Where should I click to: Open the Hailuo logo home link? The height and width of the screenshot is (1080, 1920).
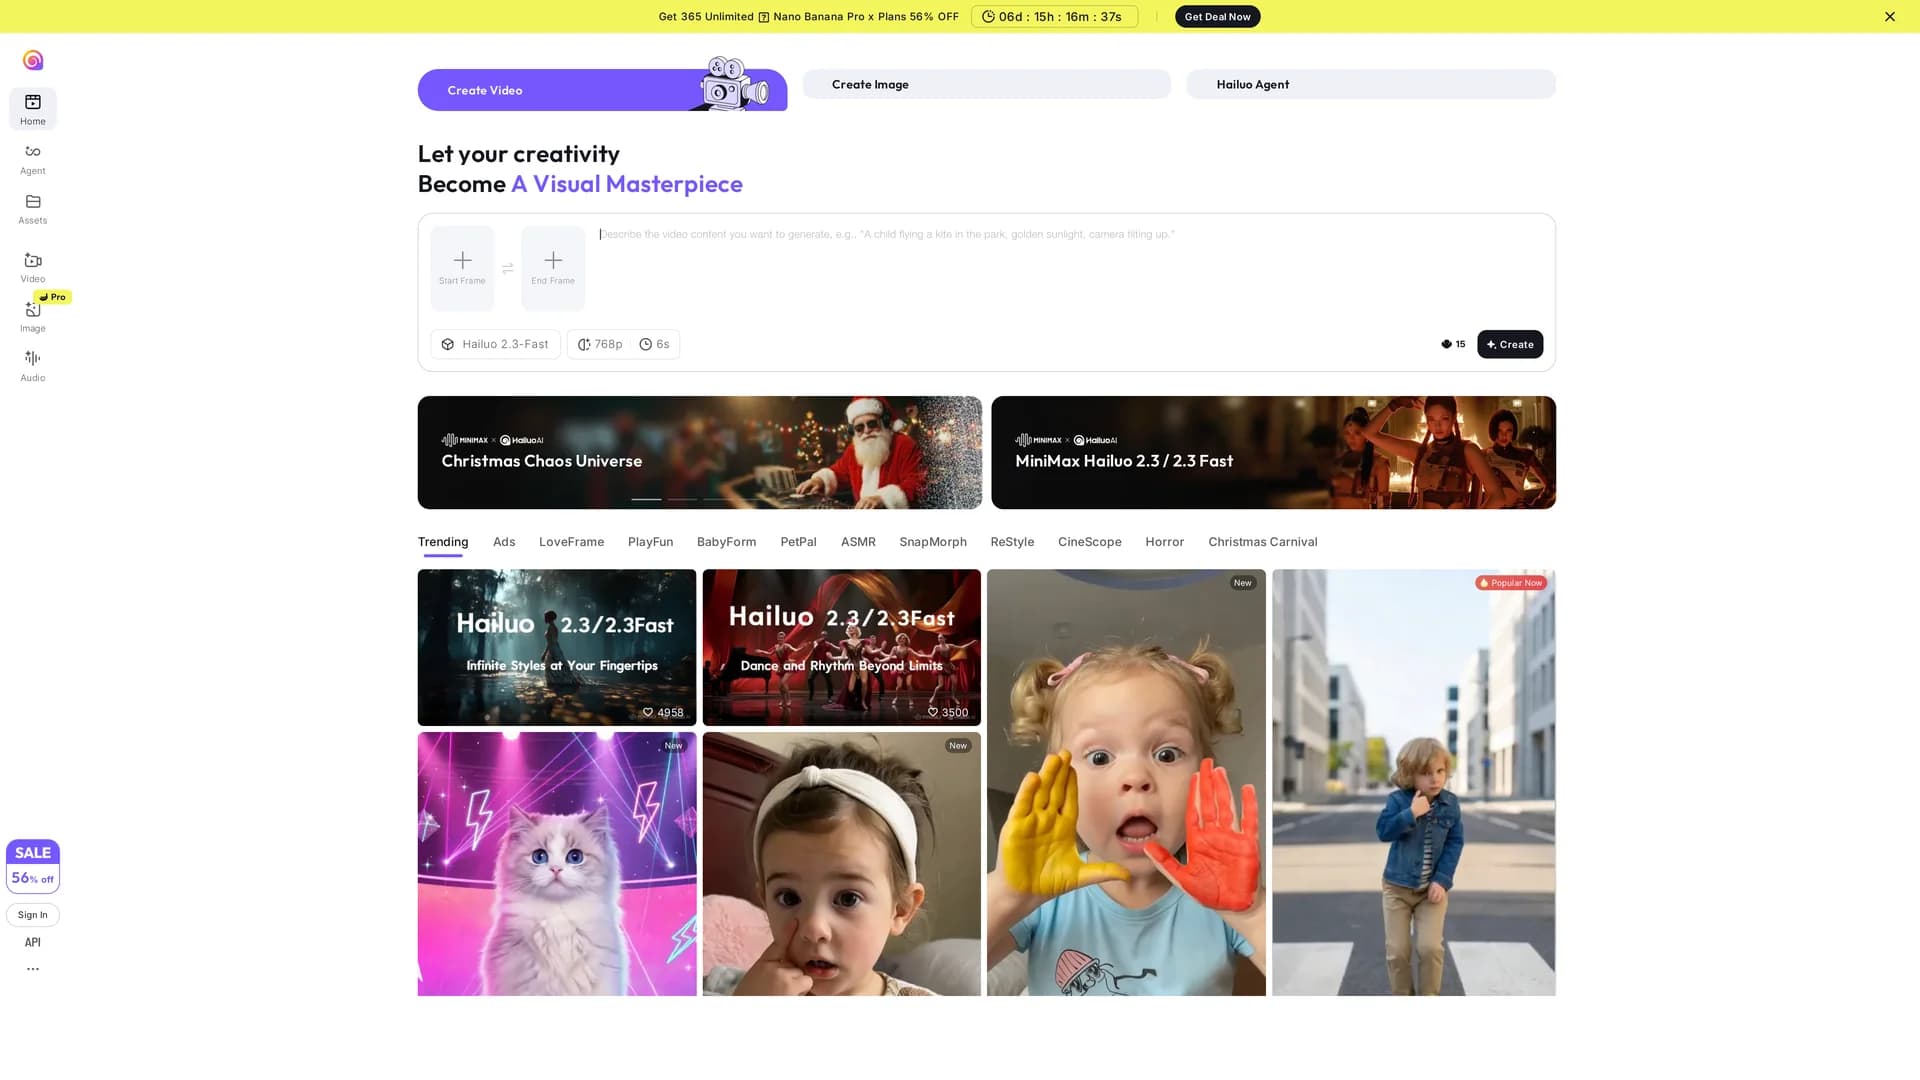pos(33,61)
